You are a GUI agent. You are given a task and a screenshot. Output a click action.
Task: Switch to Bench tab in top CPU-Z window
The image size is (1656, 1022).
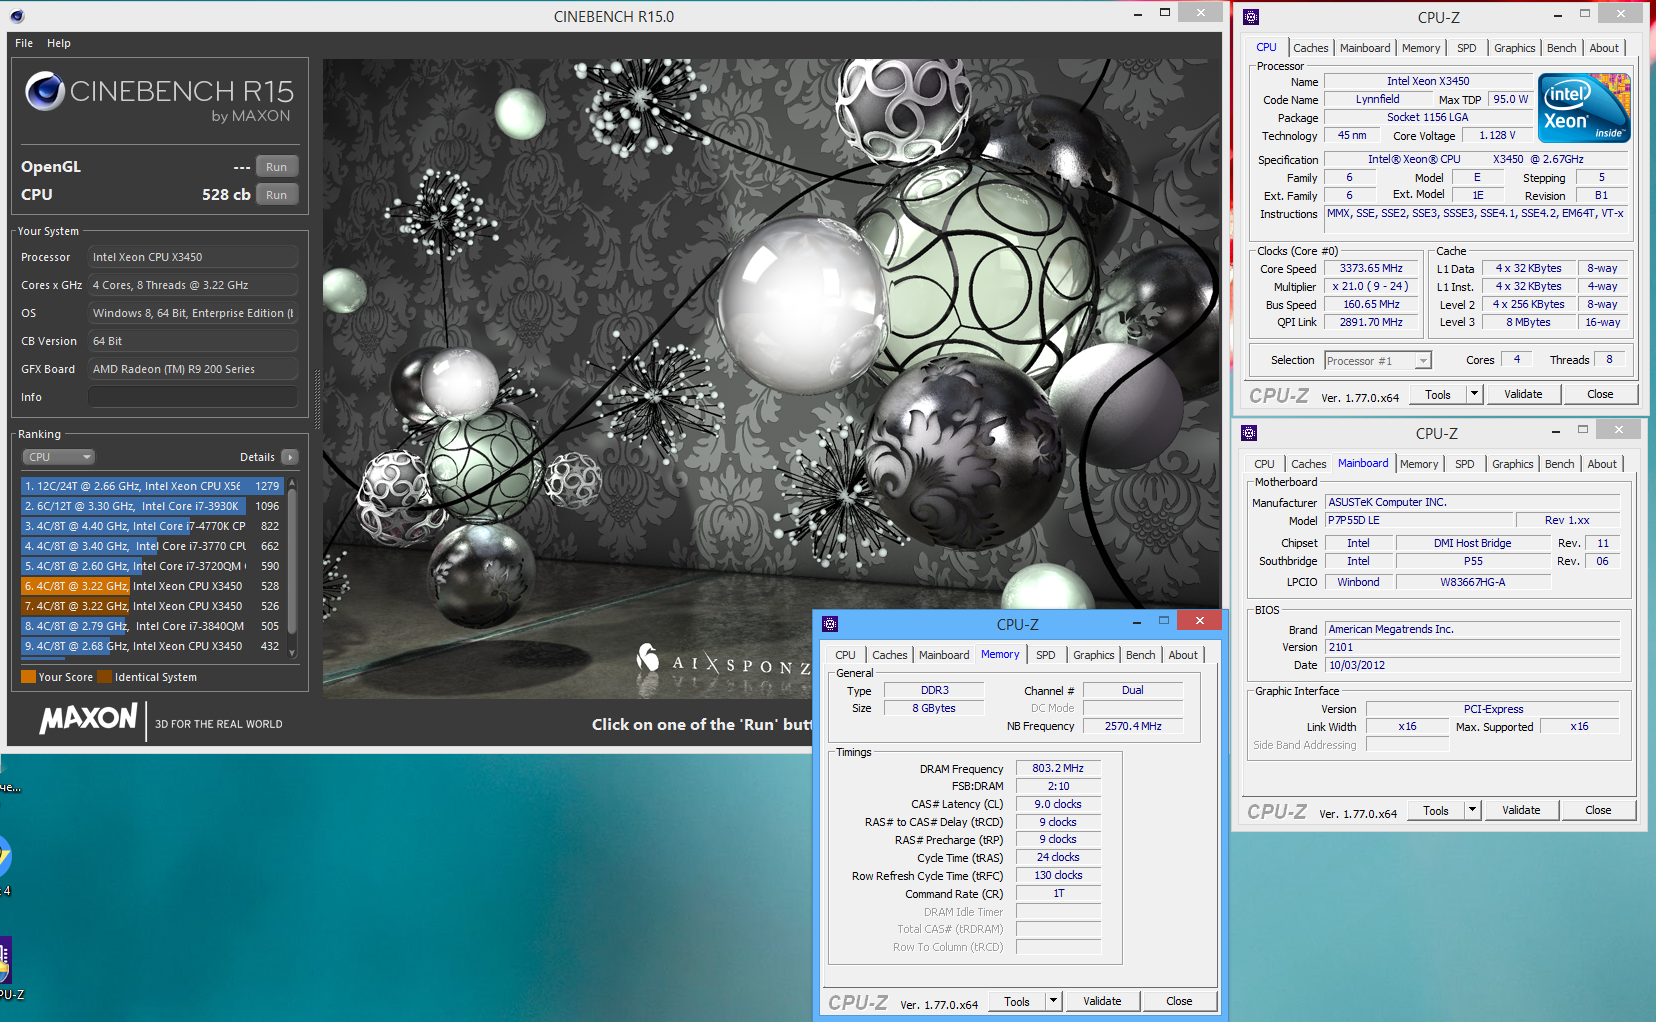(x=1561, y=48)
